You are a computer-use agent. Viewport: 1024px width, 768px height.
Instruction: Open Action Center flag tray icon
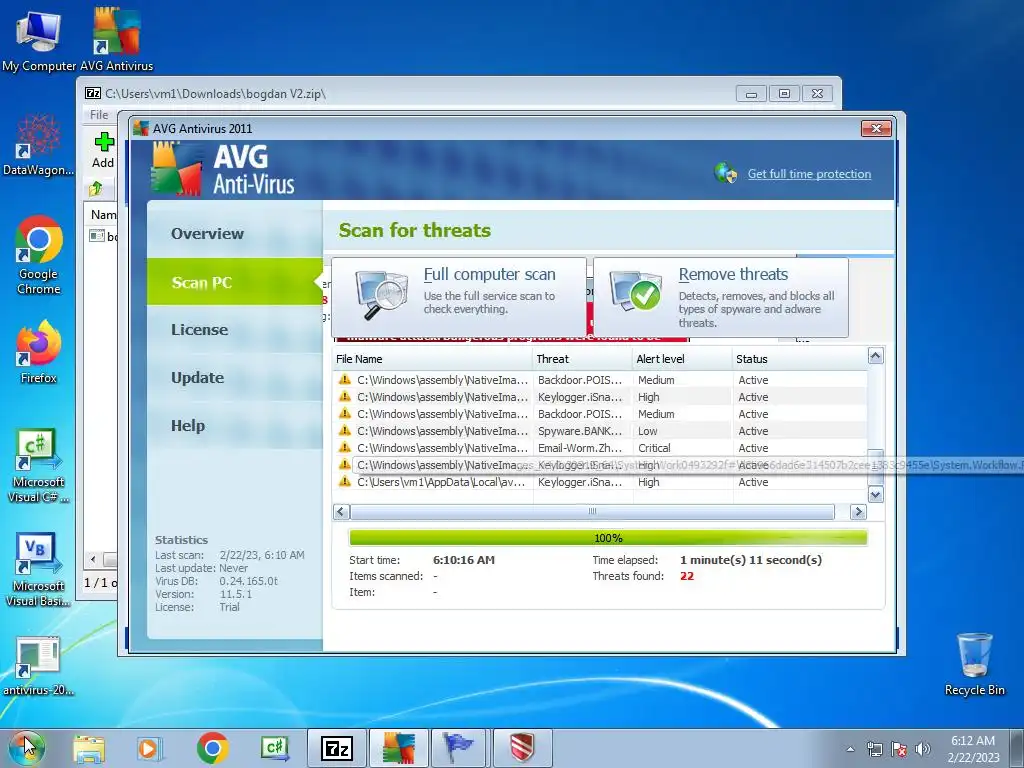[x=899, y=749]
